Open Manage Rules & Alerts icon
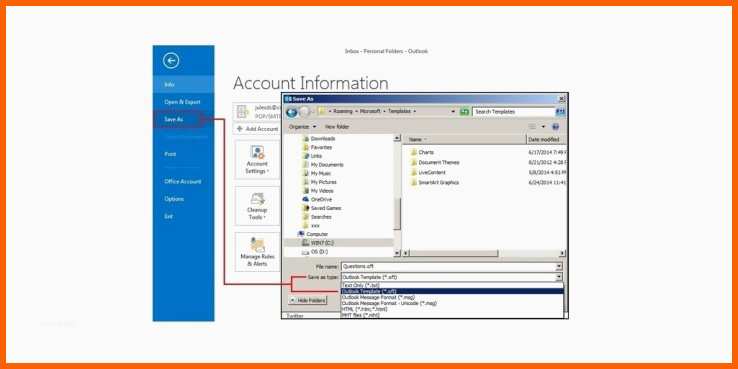The image size is (738, 369). click(x=257, y=252)
